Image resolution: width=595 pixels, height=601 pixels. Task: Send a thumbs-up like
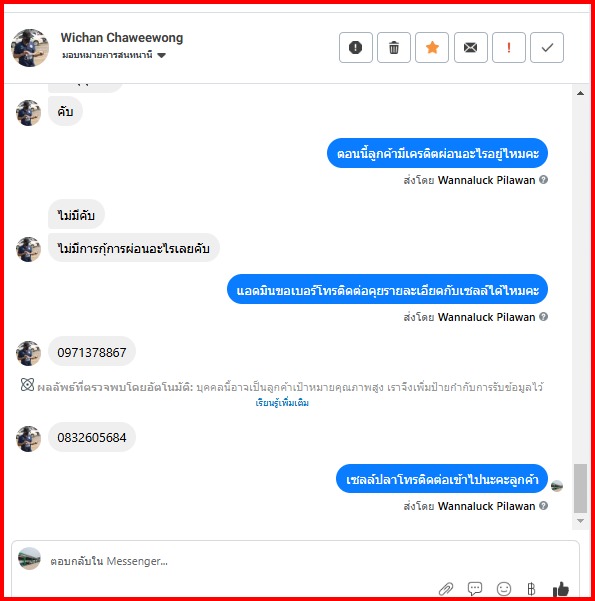tap(560, 588)
